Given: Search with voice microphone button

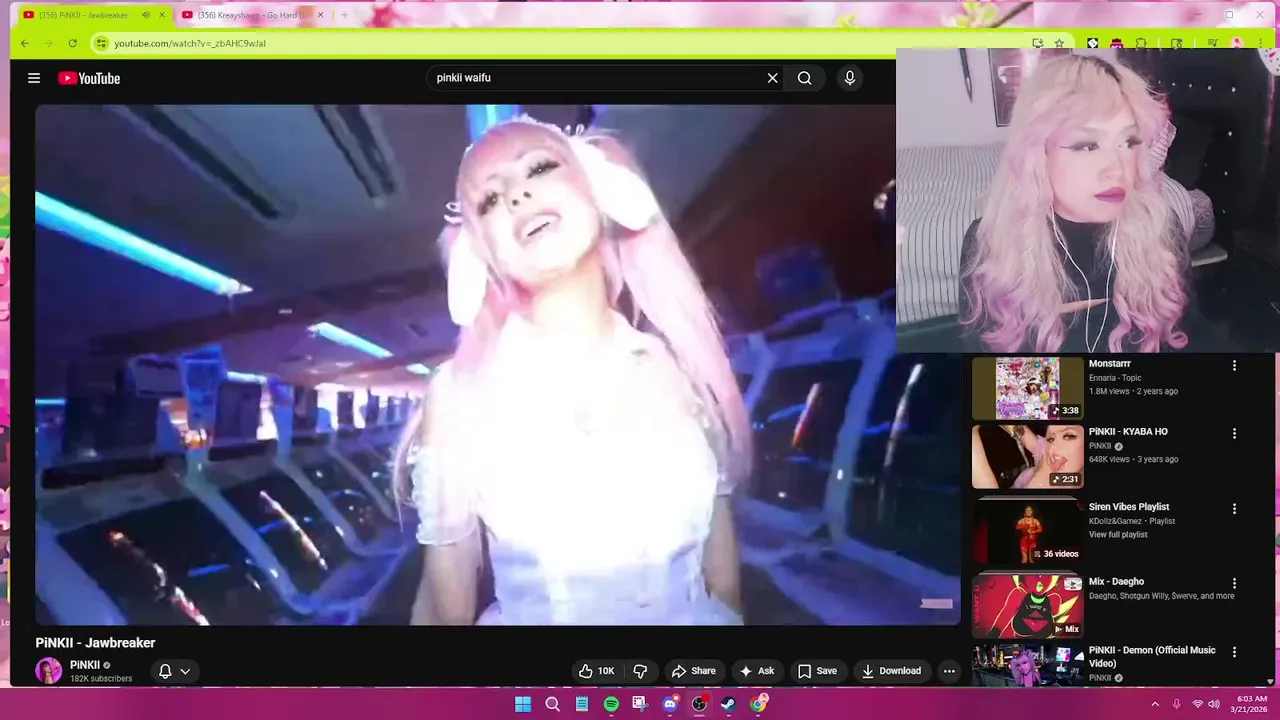Looking at the screenshot, I should tap(850, 78).
